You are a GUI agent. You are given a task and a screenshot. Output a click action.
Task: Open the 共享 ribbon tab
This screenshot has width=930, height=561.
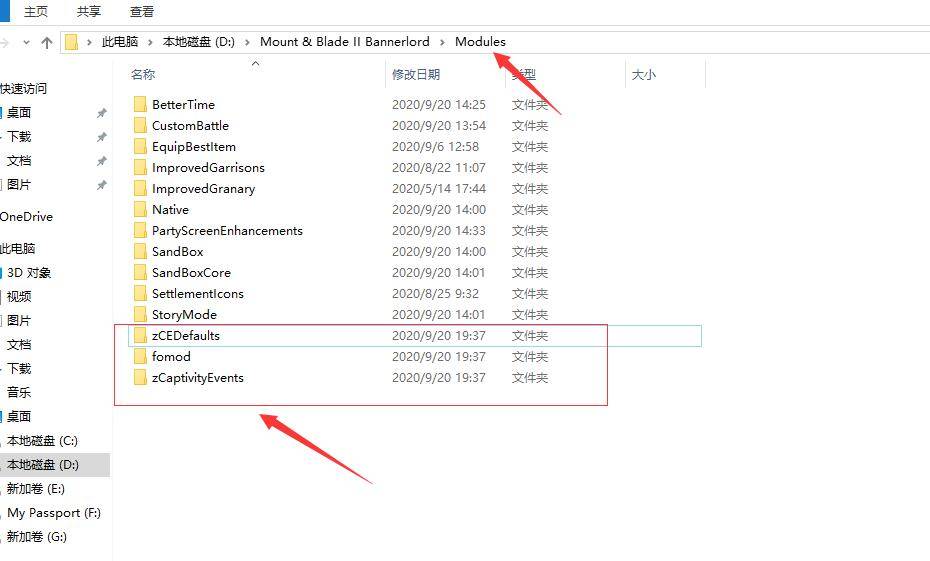point(88,11)
